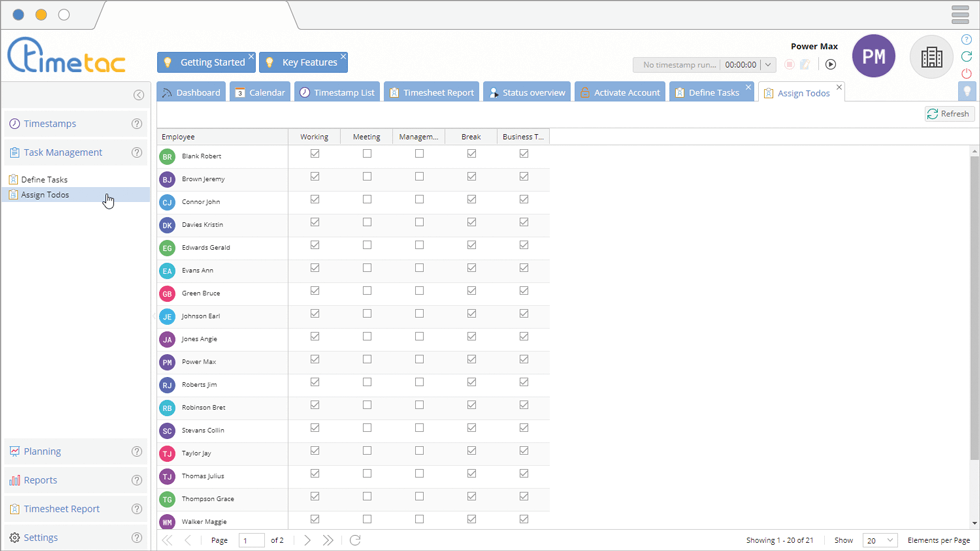Image resolution: width=980 pixels, height=551 pixels.
Task: Stop the running timestamp red icon
Action: coord(789,64)
